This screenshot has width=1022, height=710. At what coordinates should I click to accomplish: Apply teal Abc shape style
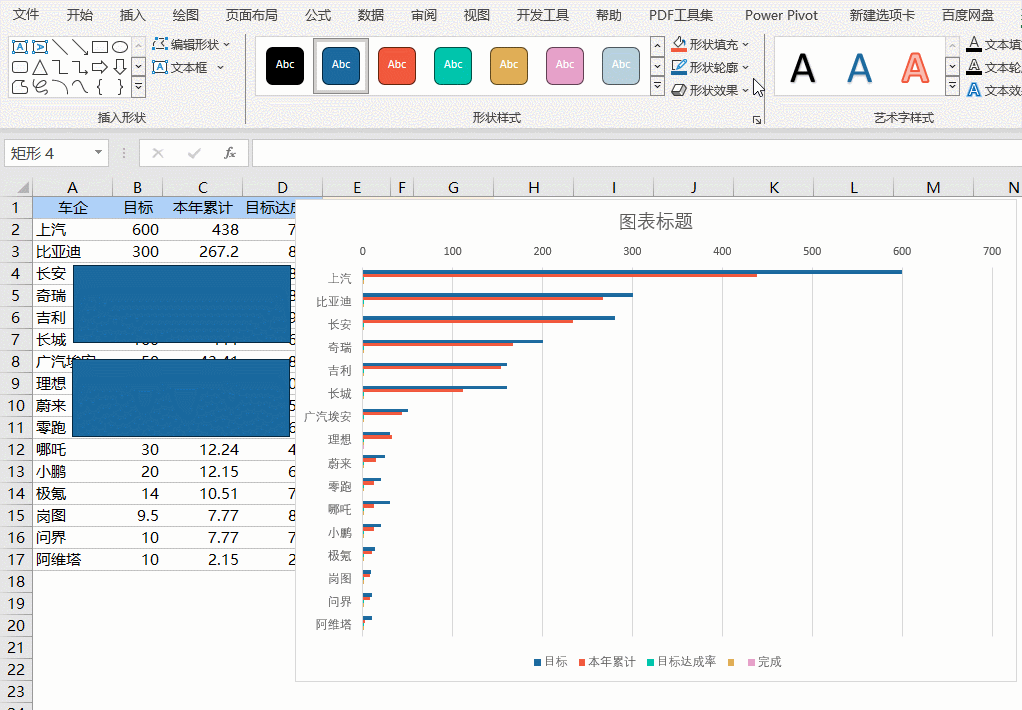tap(453, 66)
